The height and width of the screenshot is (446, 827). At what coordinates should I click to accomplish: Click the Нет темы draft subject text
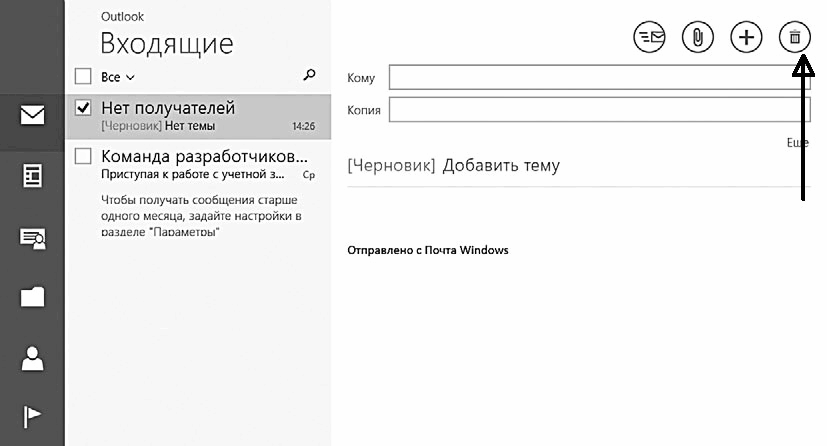pyautogui.click(x=190, y=126)
